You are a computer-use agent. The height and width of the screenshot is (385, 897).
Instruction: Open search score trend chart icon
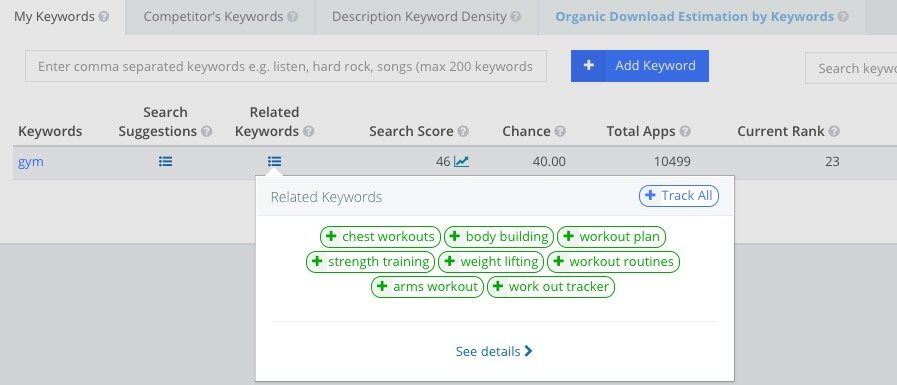pyautogui.click(x=461, y=162)
